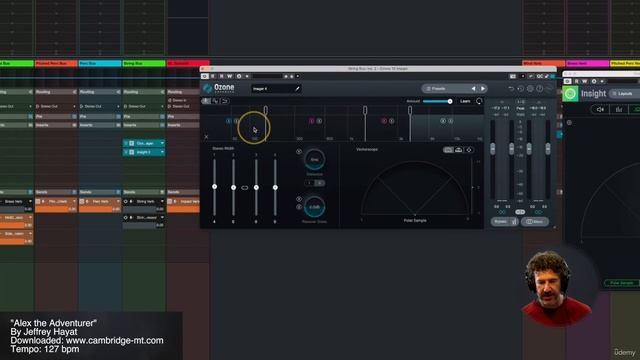This screenshot has height=360, width=640.
Task: Toggle the center gain link button
Action: pos(520,212)
